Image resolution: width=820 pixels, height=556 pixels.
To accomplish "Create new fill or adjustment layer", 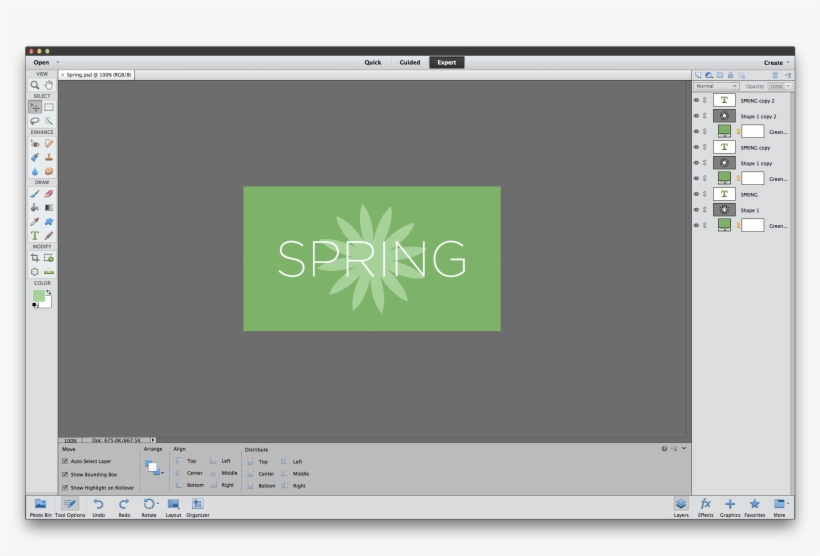I will click(709, 75).
